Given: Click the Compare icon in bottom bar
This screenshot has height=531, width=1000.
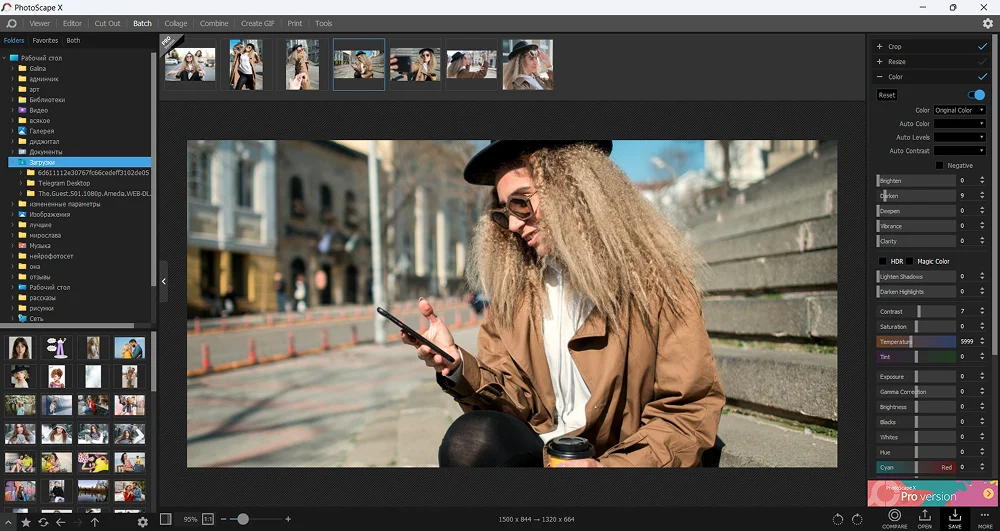Looking at the screenshot, I should 894,515.
